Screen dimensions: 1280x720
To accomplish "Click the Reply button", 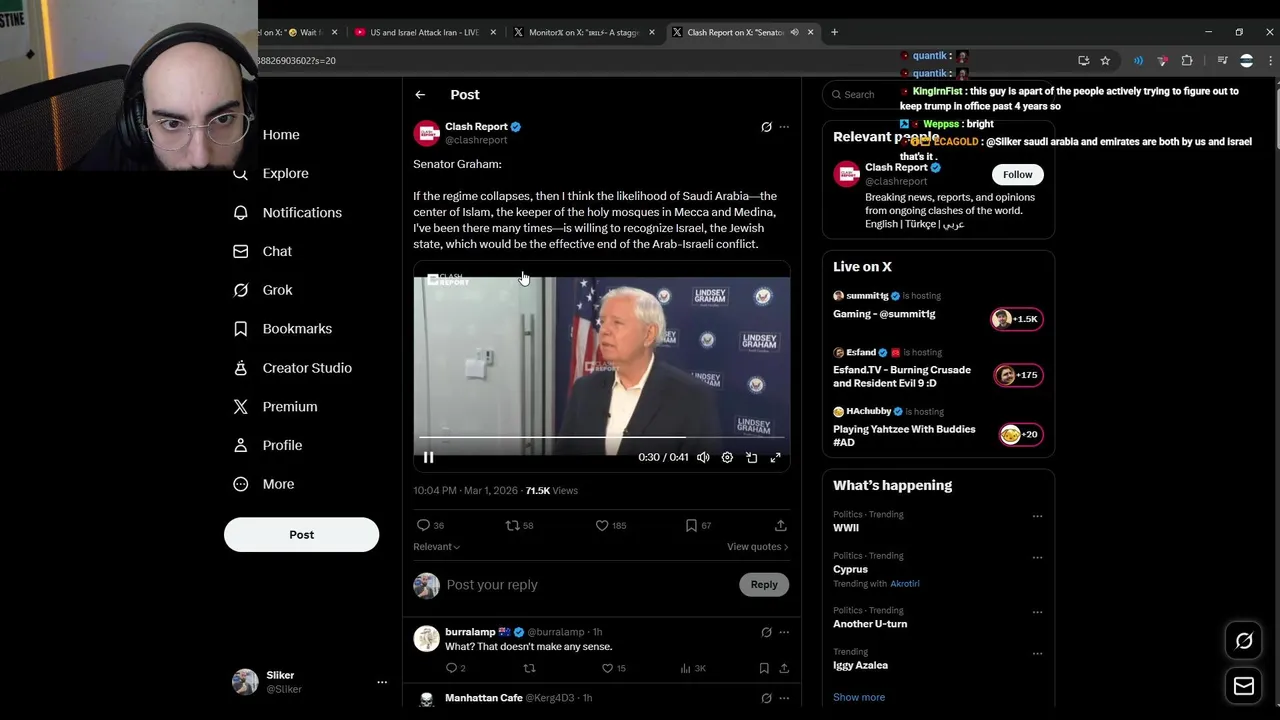I will click(764, 585).
